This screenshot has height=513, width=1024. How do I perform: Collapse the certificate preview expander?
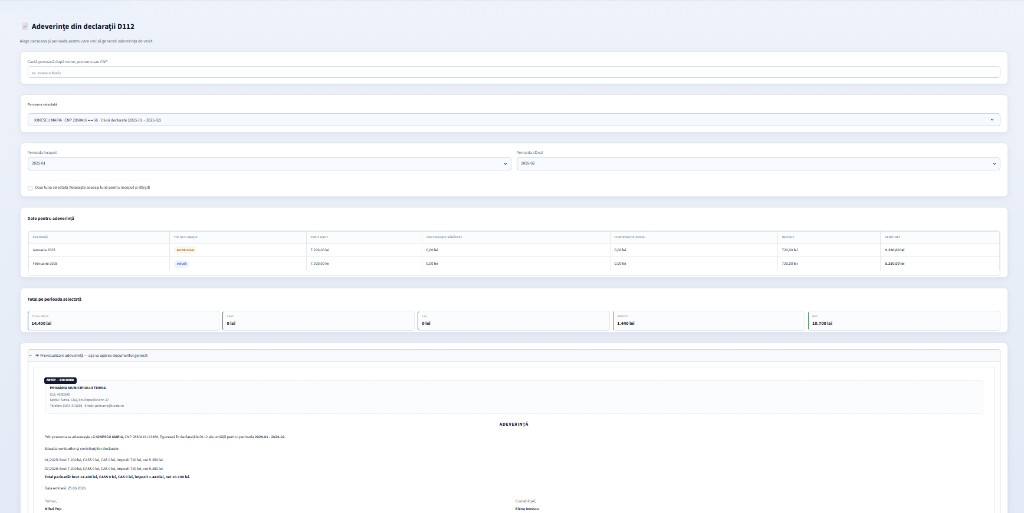point(513,356)
